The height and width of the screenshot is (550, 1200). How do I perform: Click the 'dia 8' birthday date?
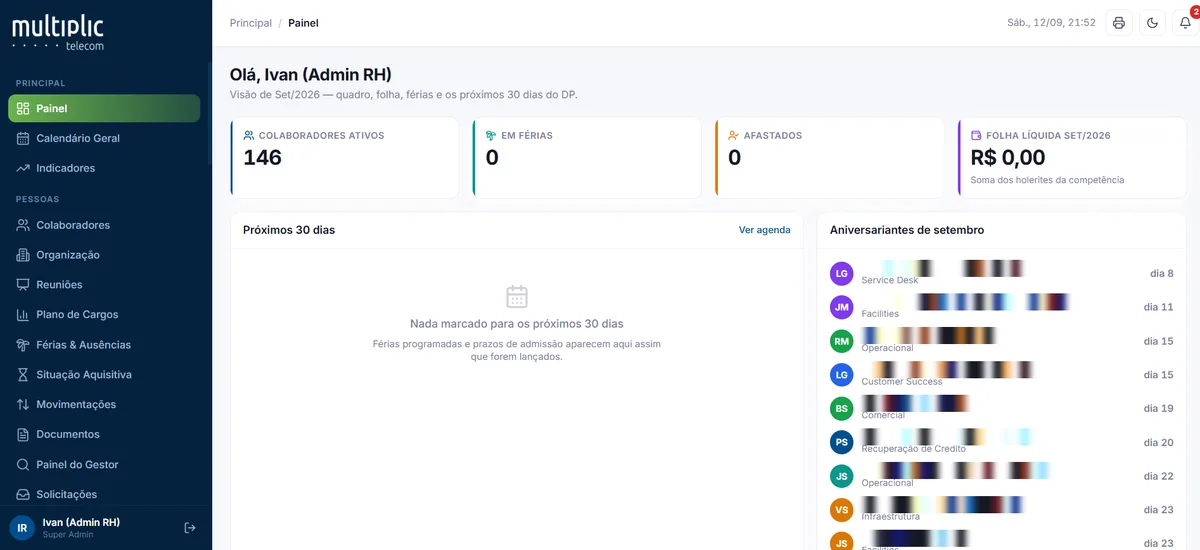(1161, 273)
